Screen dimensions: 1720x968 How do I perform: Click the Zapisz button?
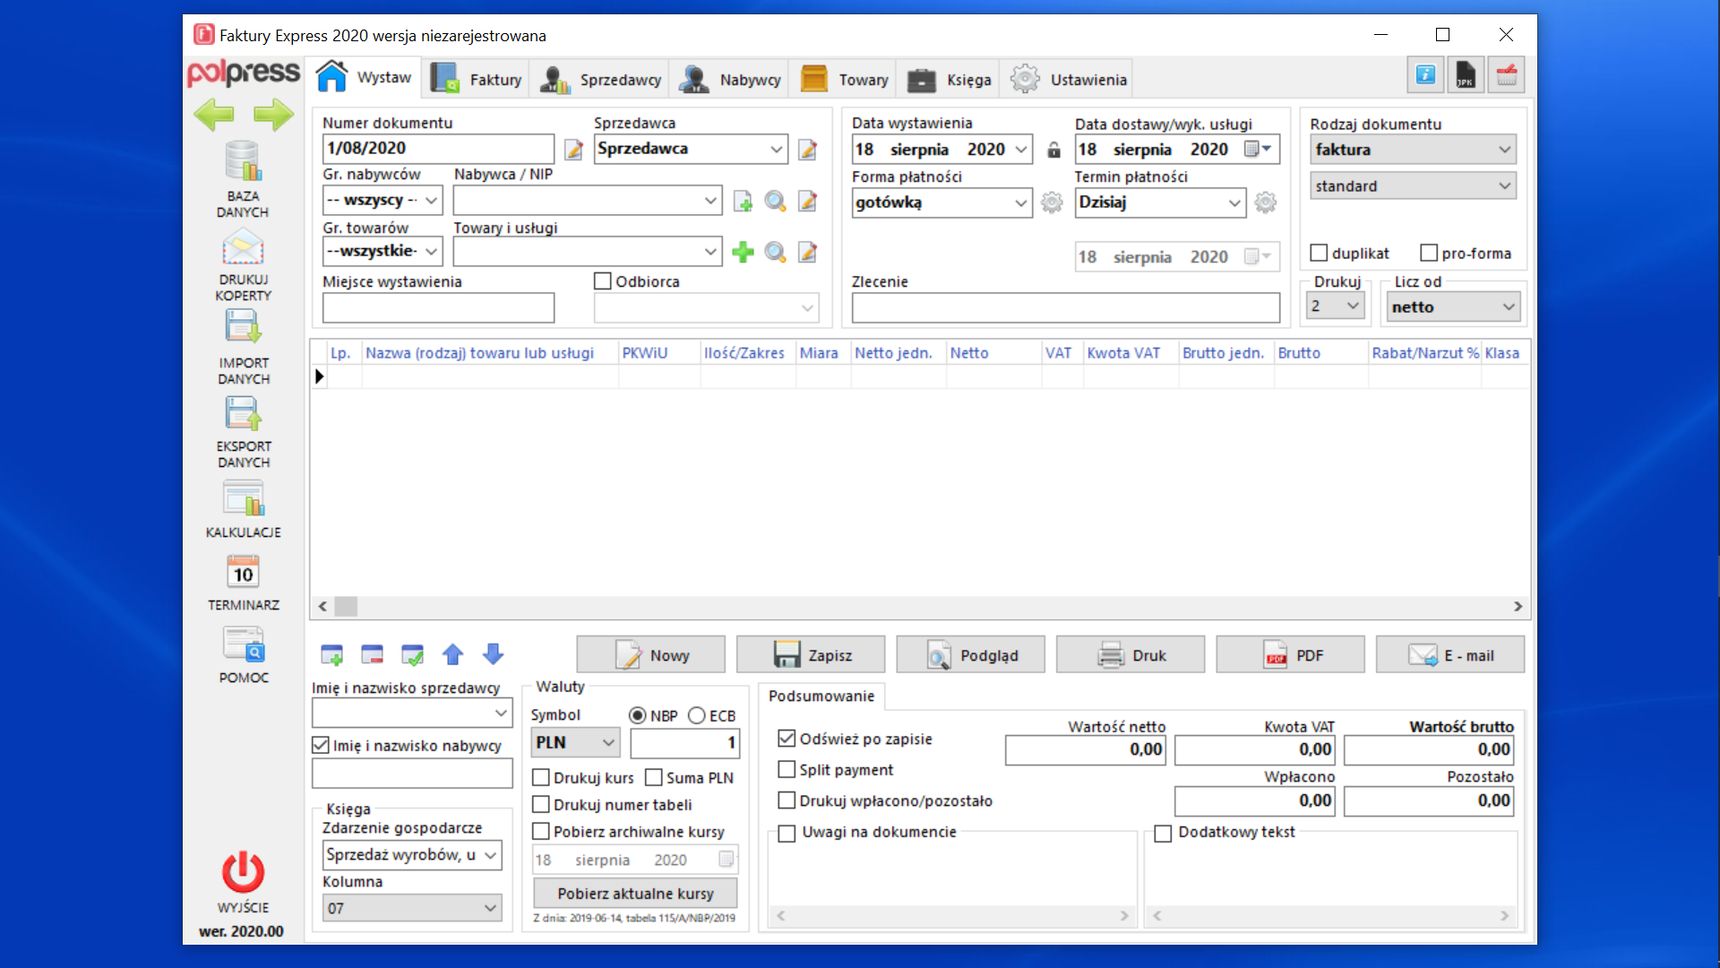[x=811, y=655]
